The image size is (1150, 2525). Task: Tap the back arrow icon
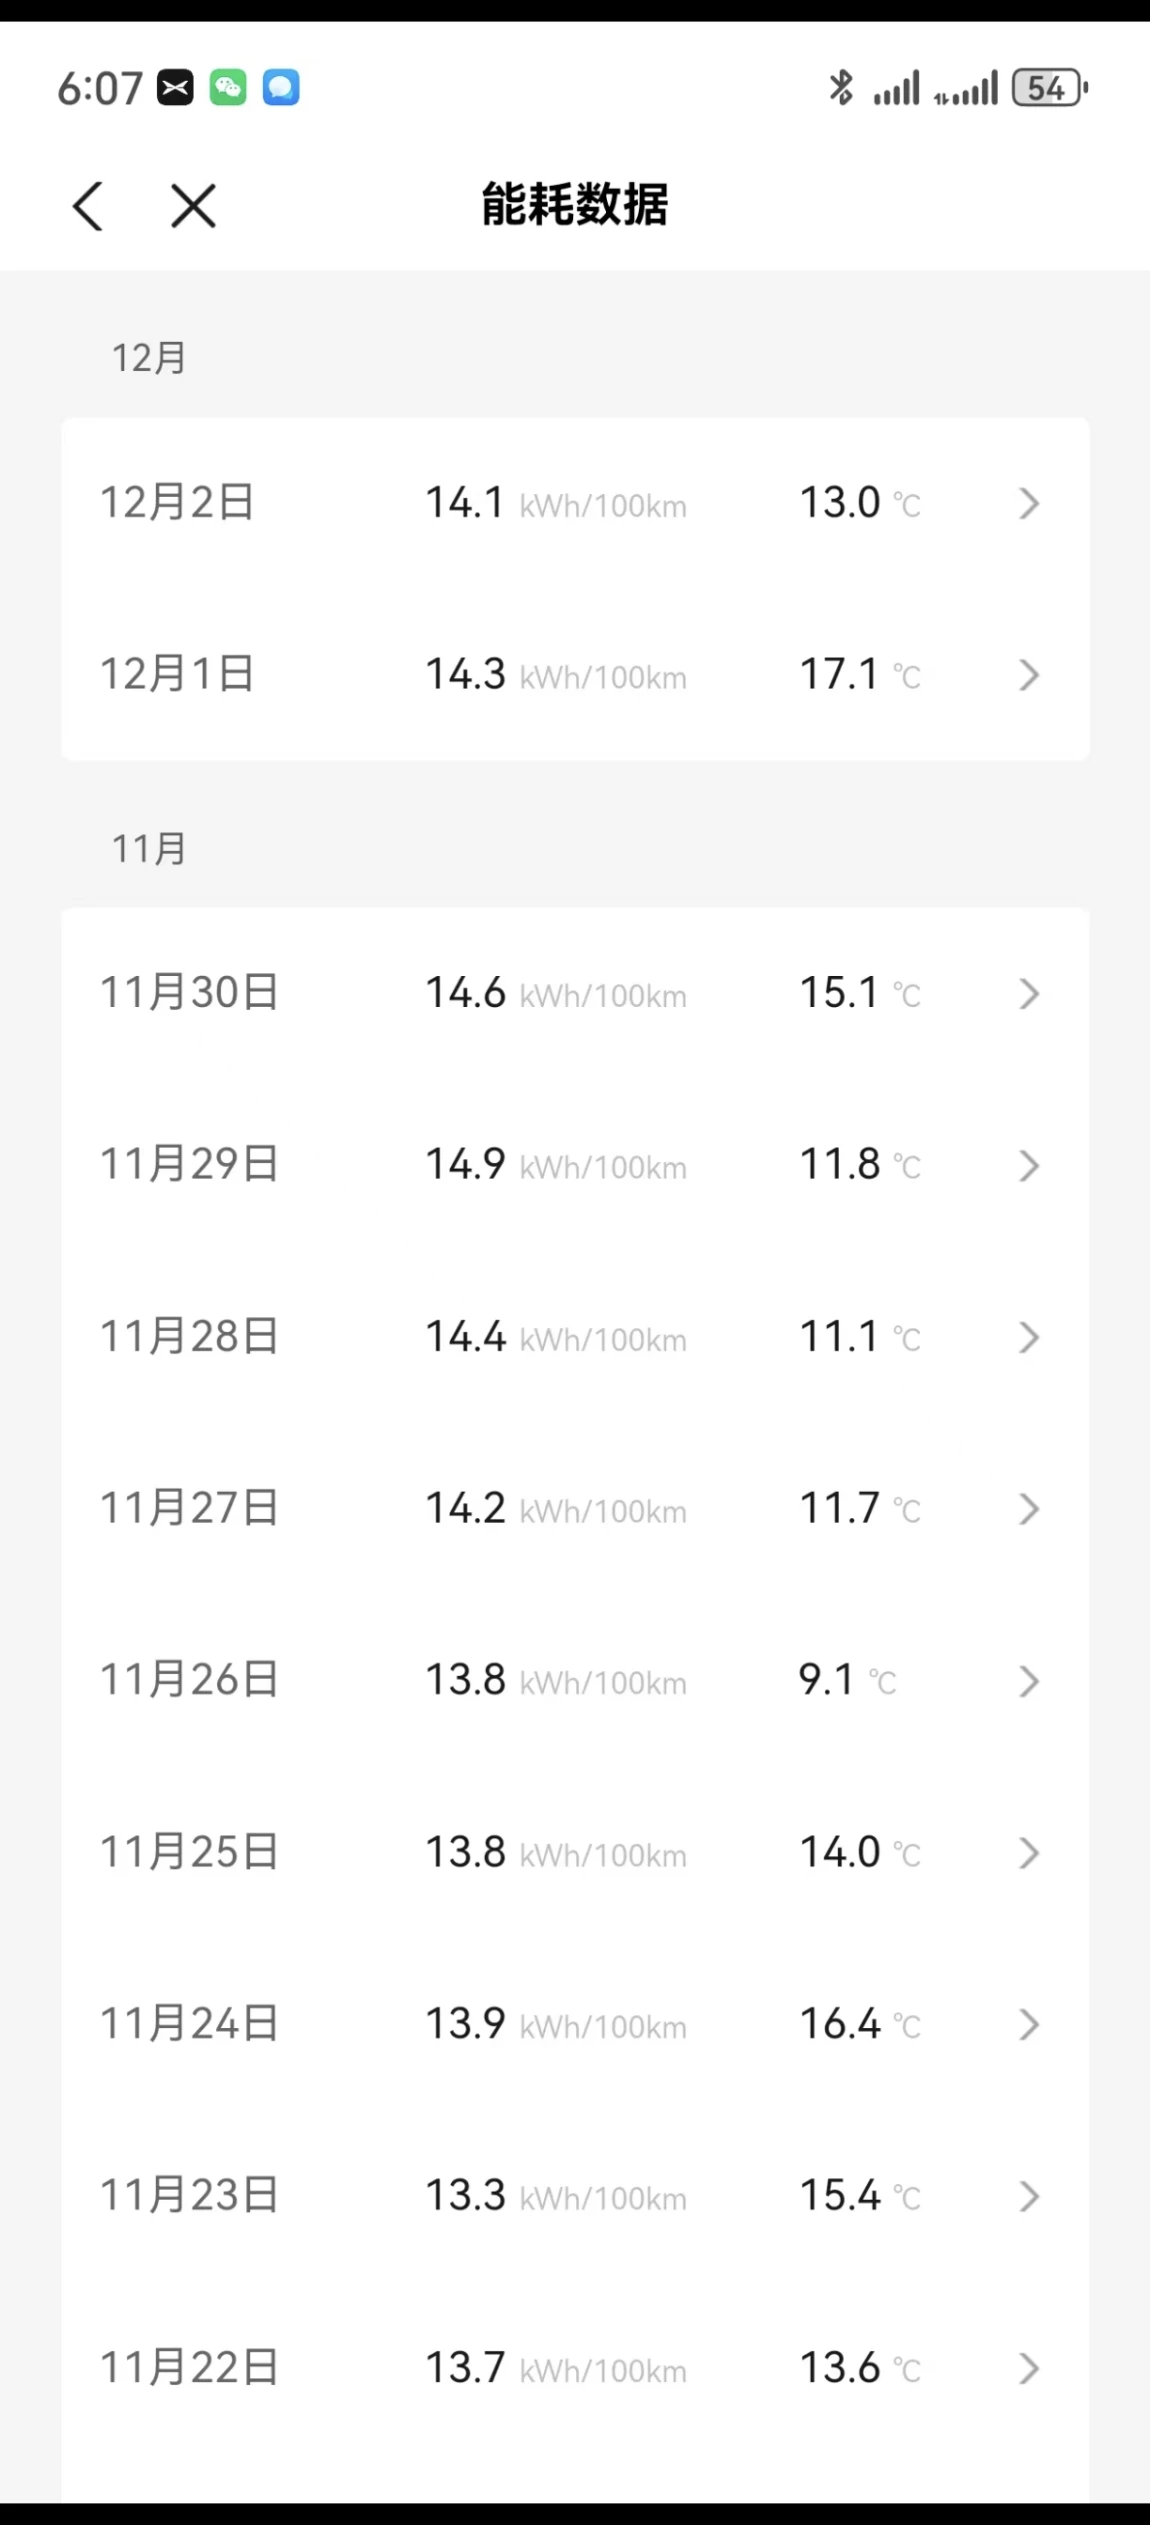(88, 206)
